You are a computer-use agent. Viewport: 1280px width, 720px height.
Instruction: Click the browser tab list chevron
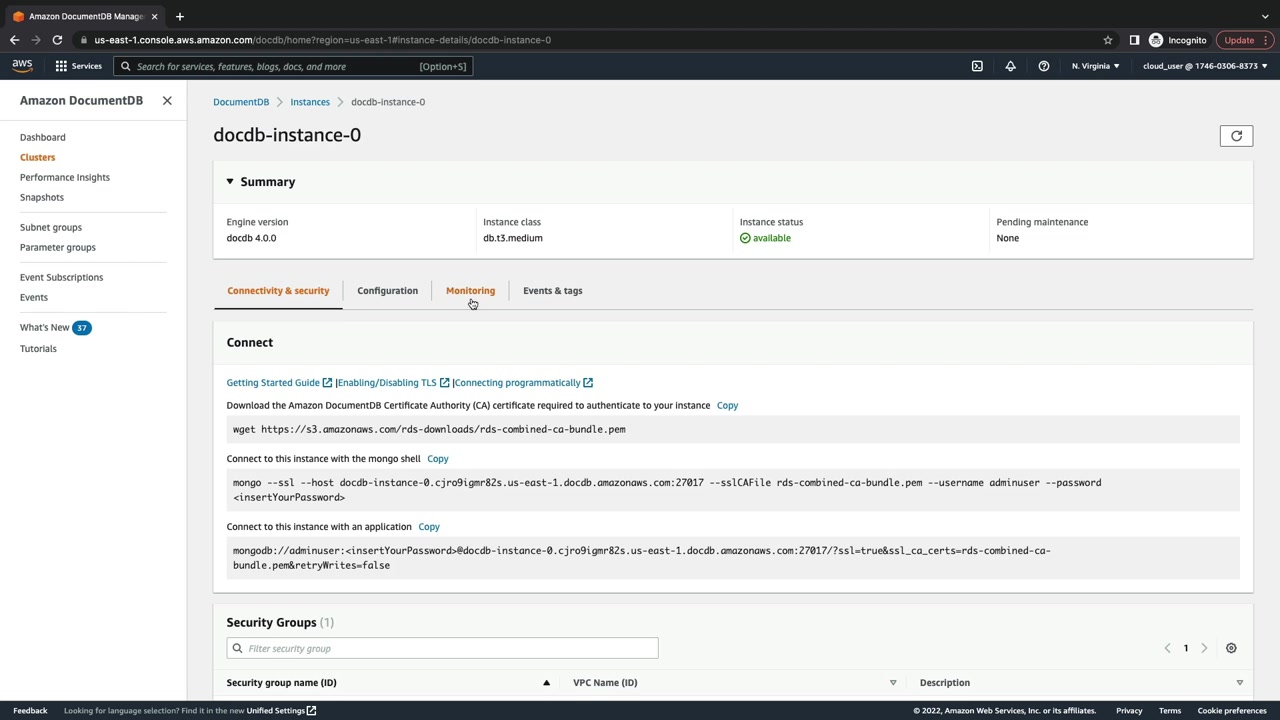click(x=1264, y=16)
